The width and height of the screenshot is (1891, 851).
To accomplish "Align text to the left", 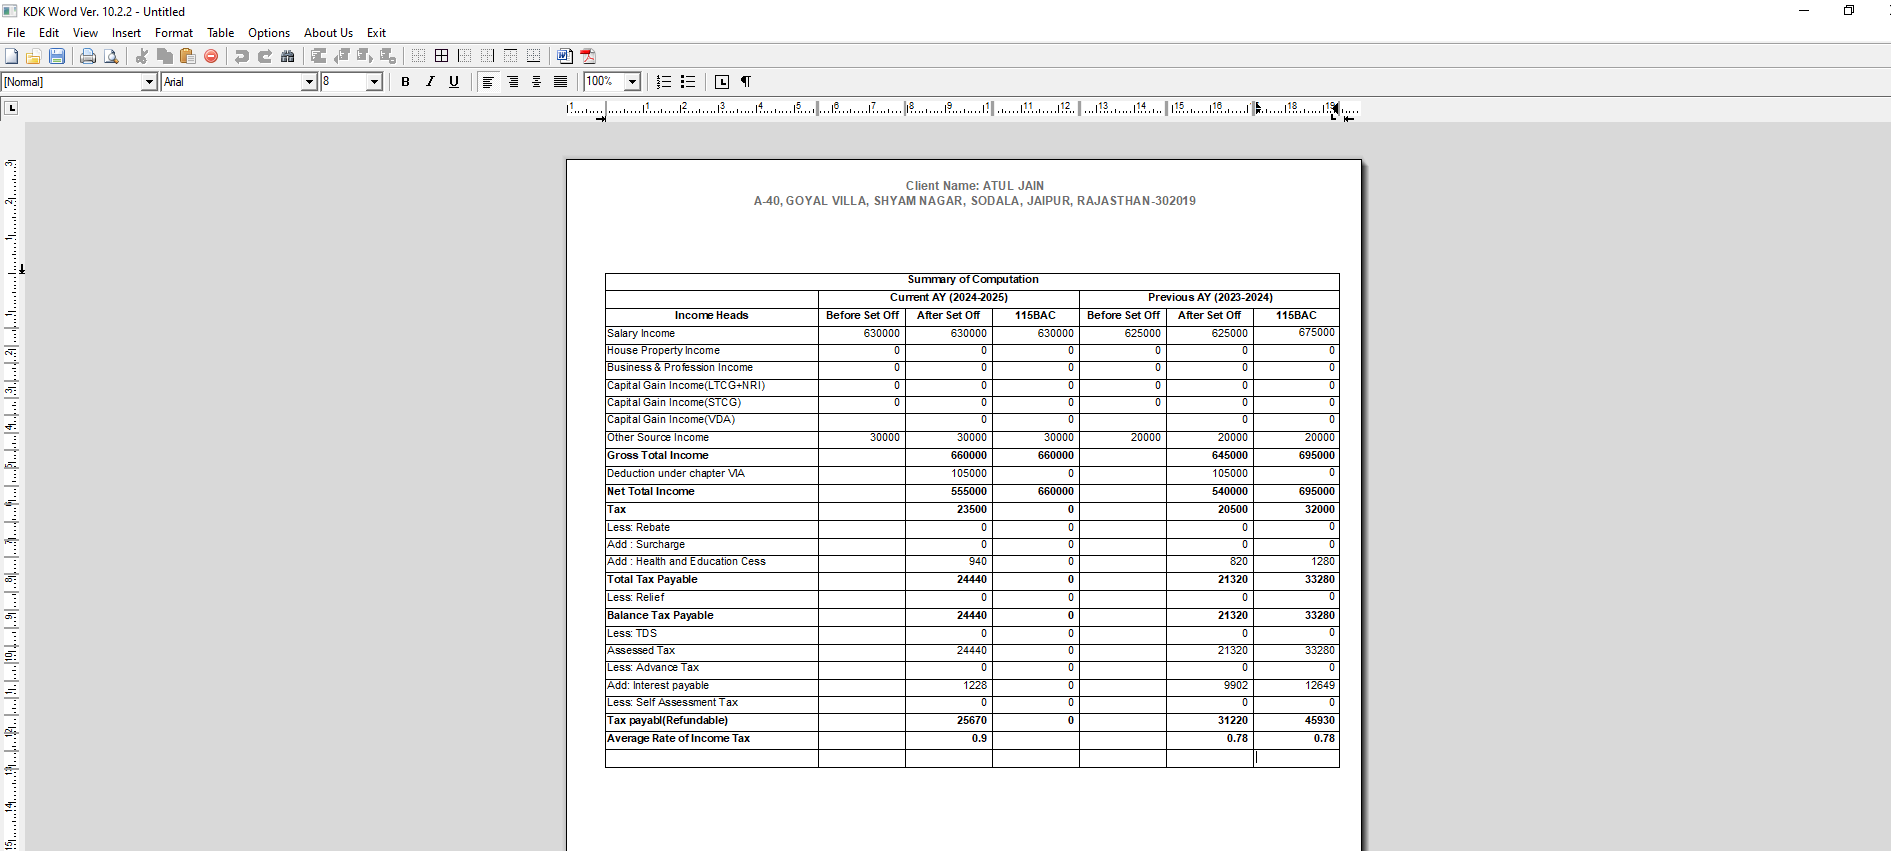I will pyautogui.click(x=488, y=82).
